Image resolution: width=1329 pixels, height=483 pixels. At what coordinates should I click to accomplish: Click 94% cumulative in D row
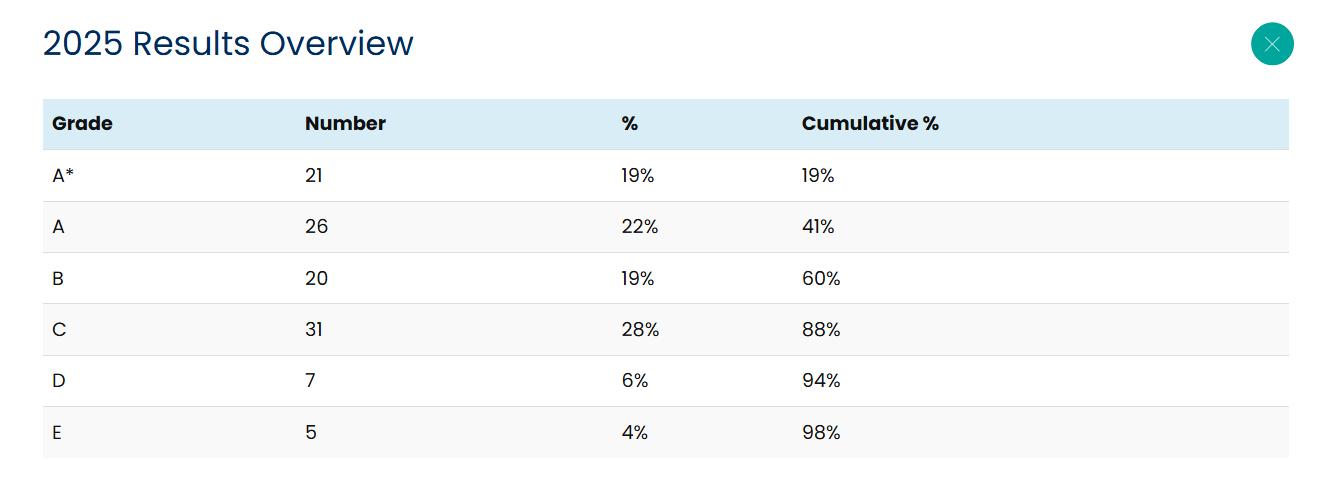[x=821, y=381]
